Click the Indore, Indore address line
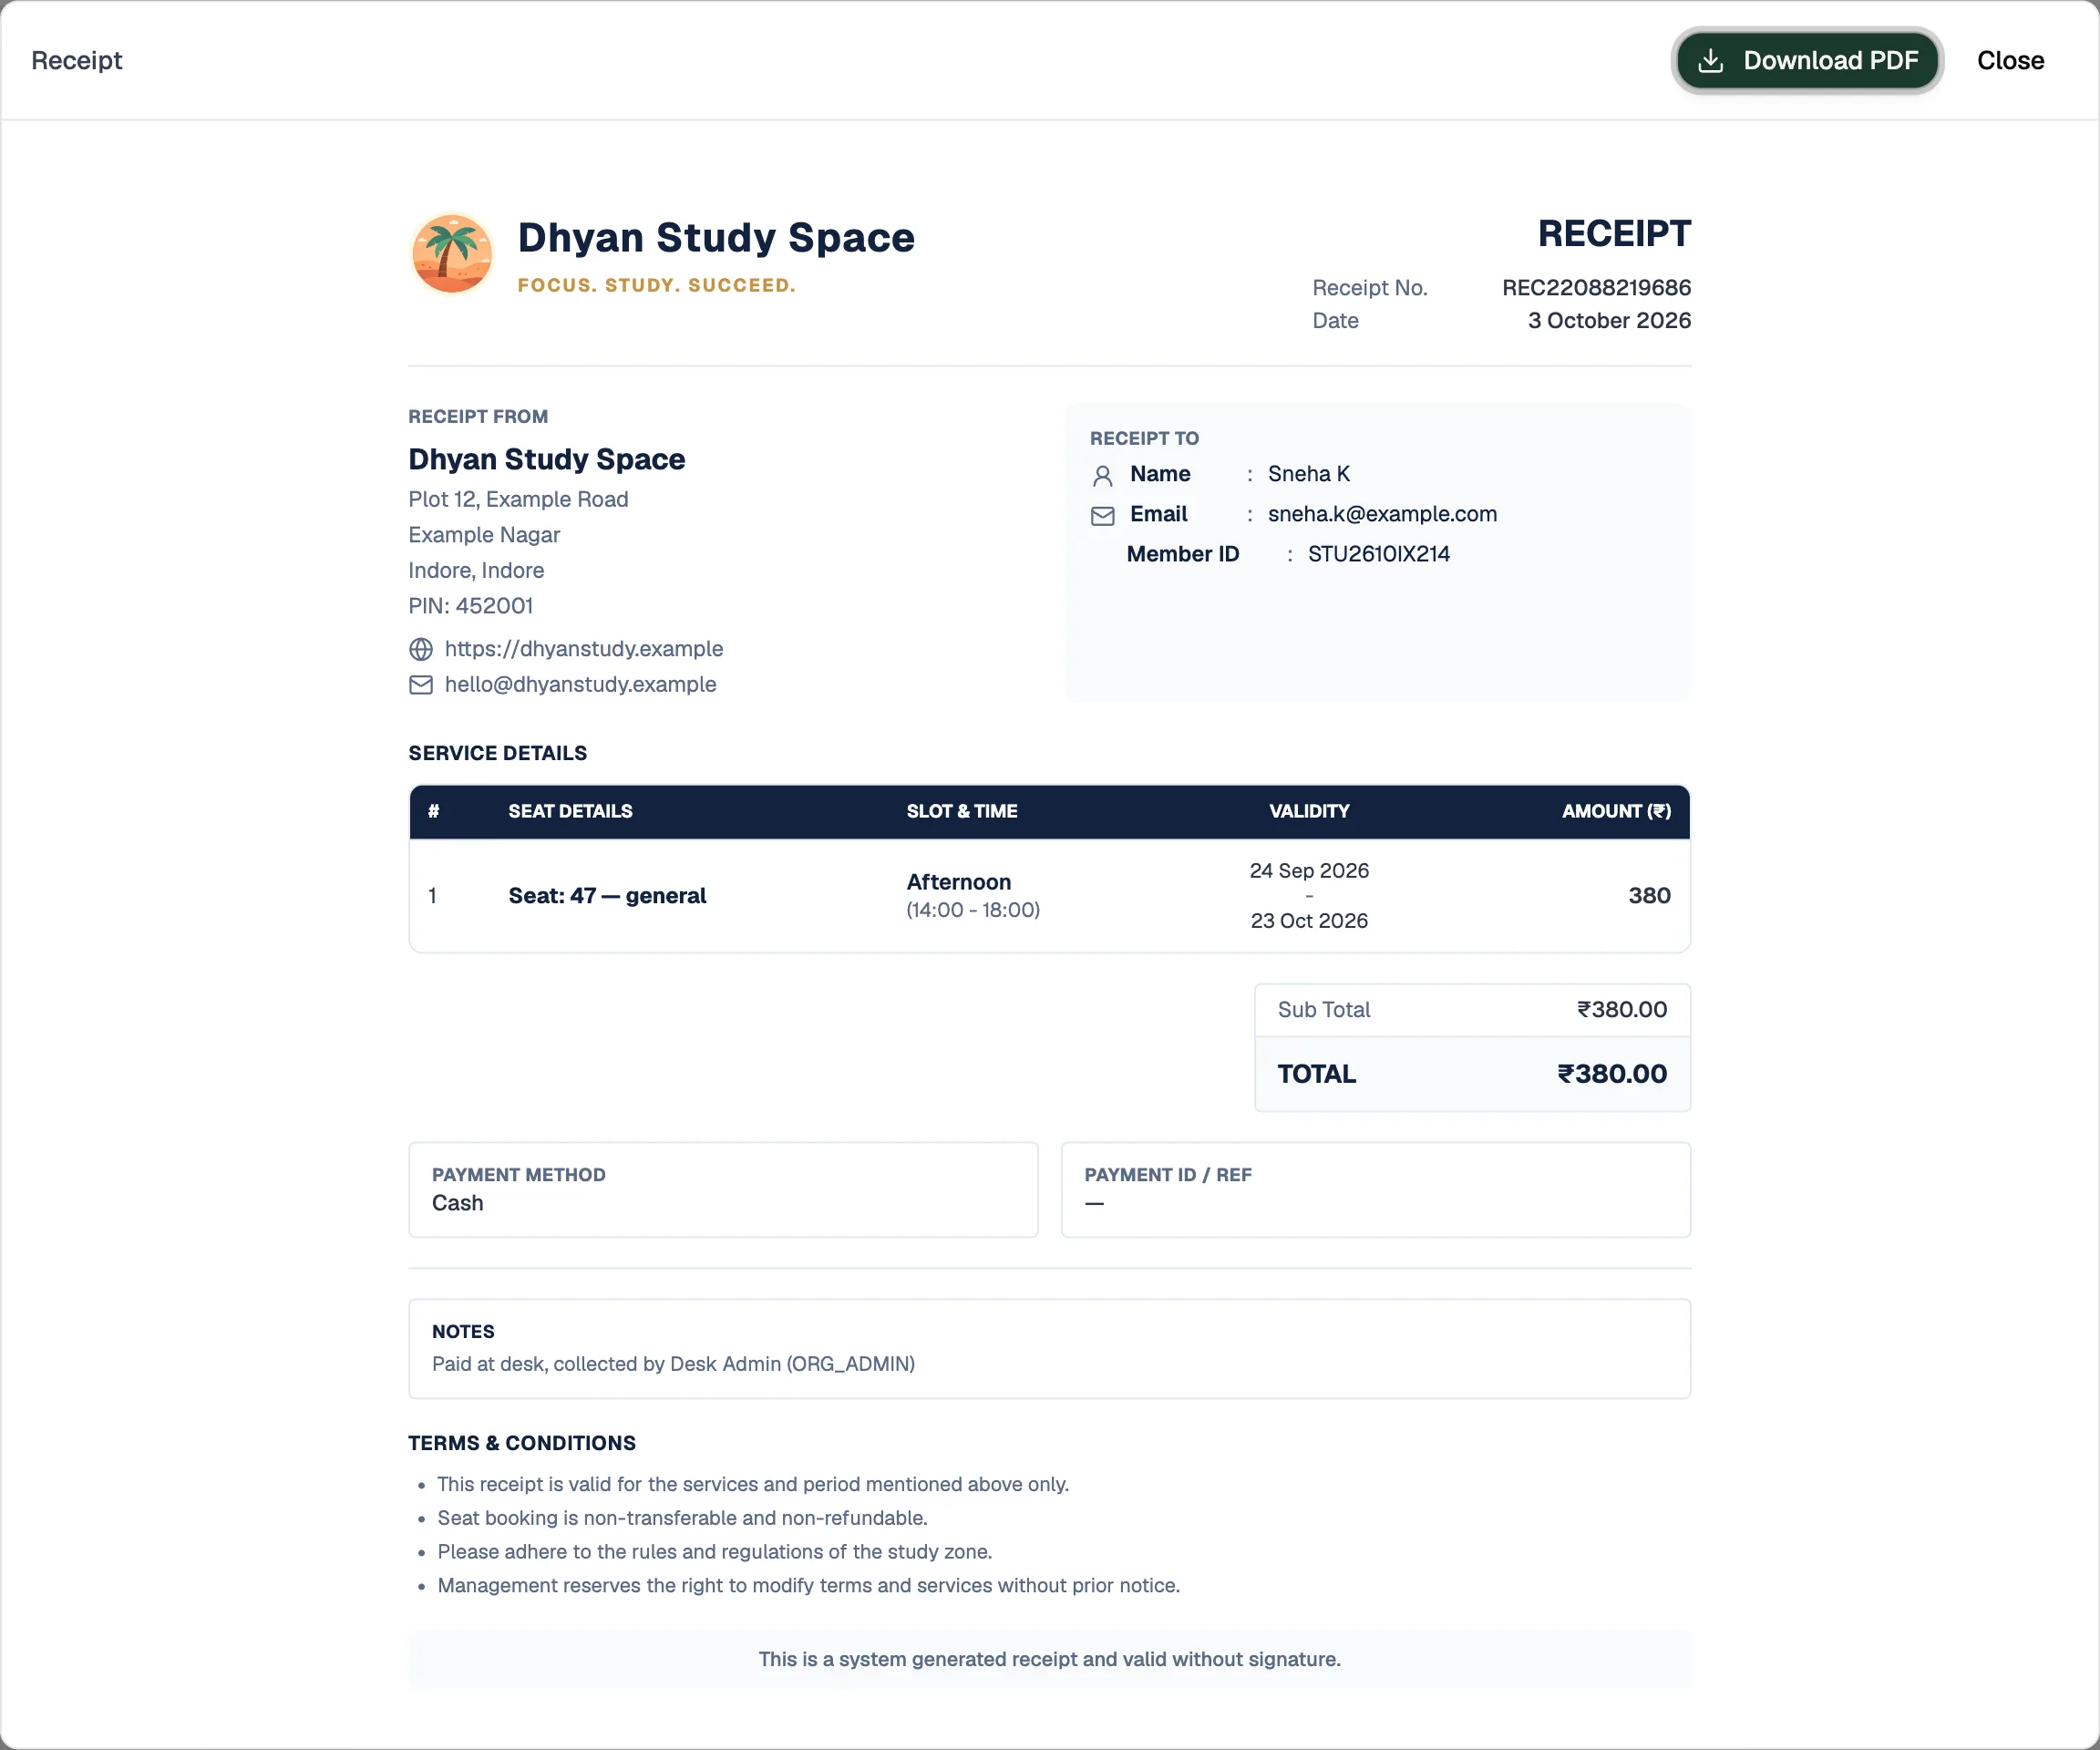The width and height of the screenshot is (2100, 1750). pos(476,570)
